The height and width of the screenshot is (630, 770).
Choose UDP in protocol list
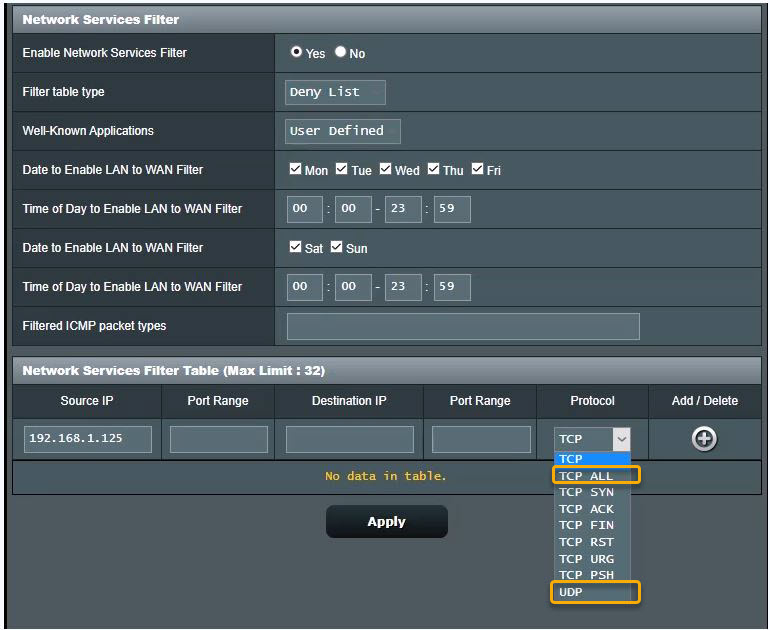pyautogui.click(x=592, y=592)
